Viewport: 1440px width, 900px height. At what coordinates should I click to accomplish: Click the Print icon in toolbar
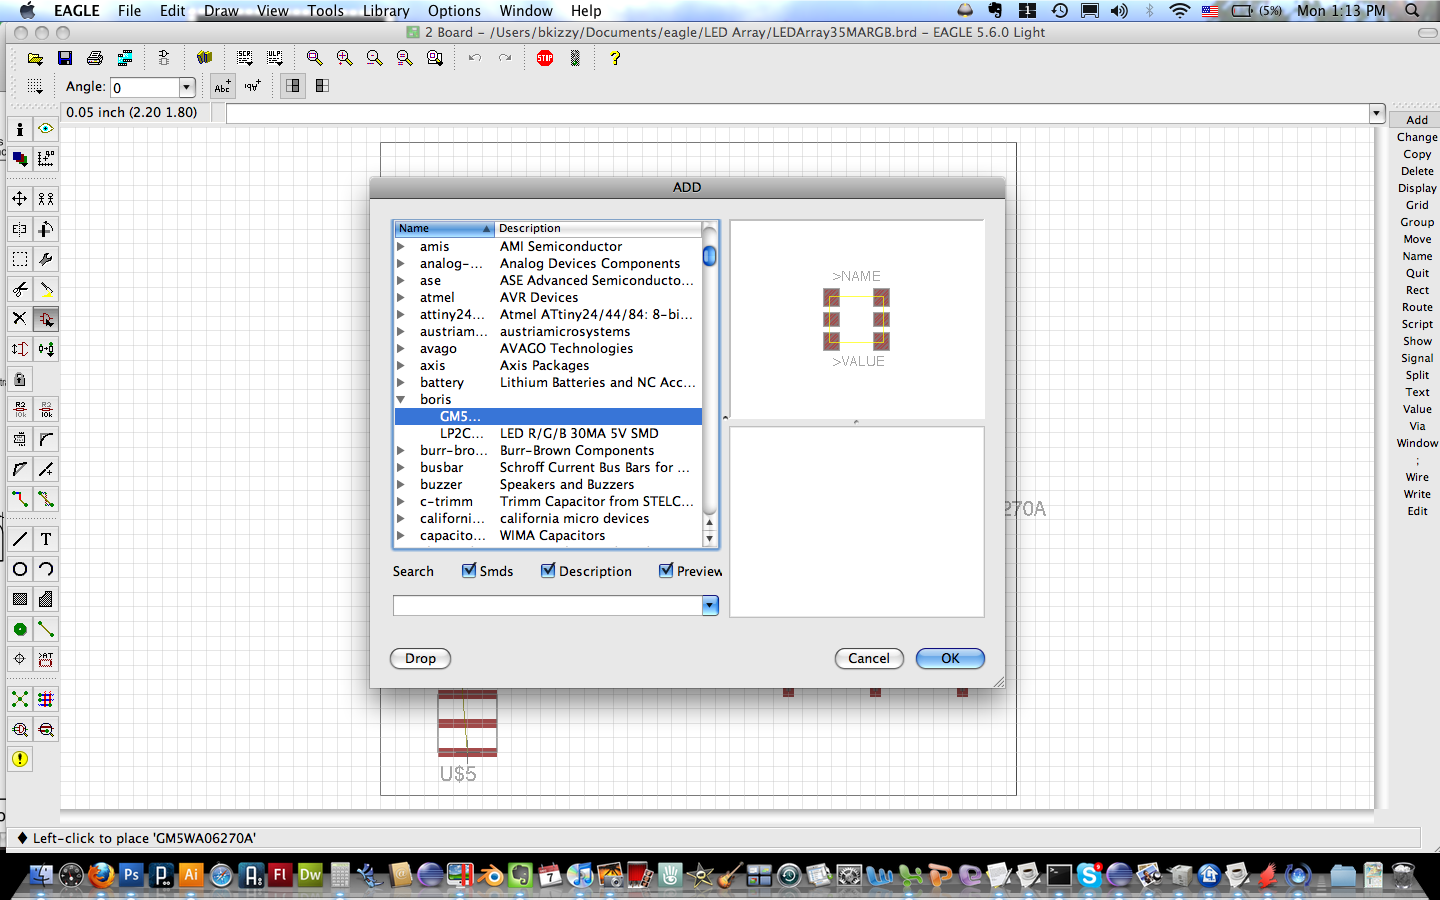pos(95,58)
